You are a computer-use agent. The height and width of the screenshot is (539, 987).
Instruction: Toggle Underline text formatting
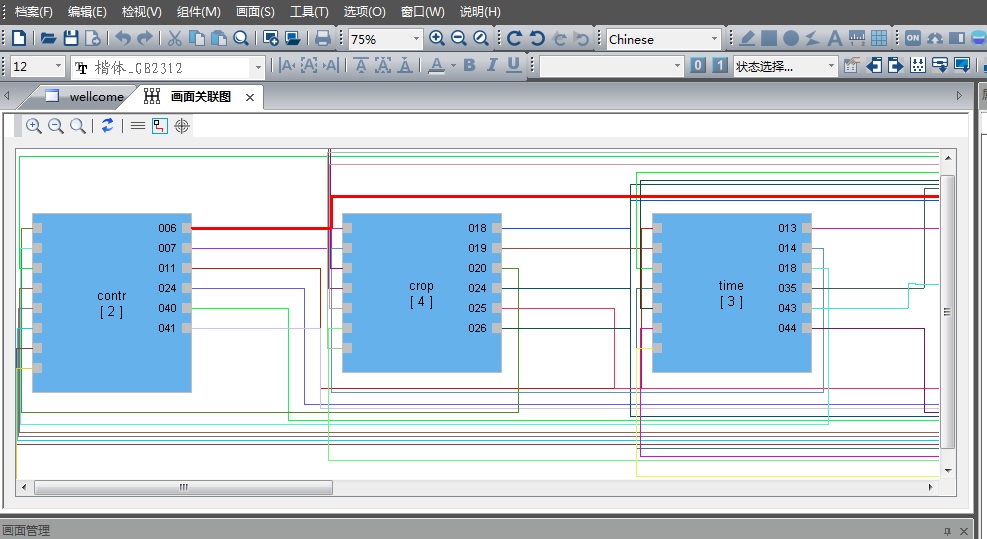click(x=514, y=66)
